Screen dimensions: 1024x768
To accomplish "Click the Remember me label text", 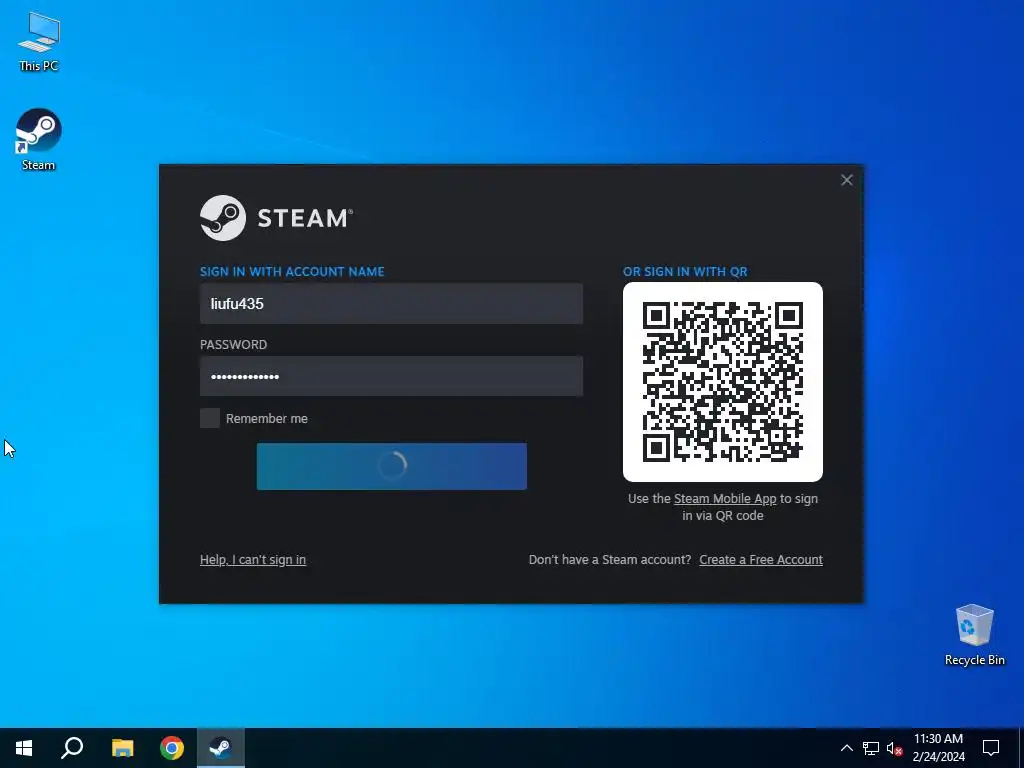I will pos(266,419).
